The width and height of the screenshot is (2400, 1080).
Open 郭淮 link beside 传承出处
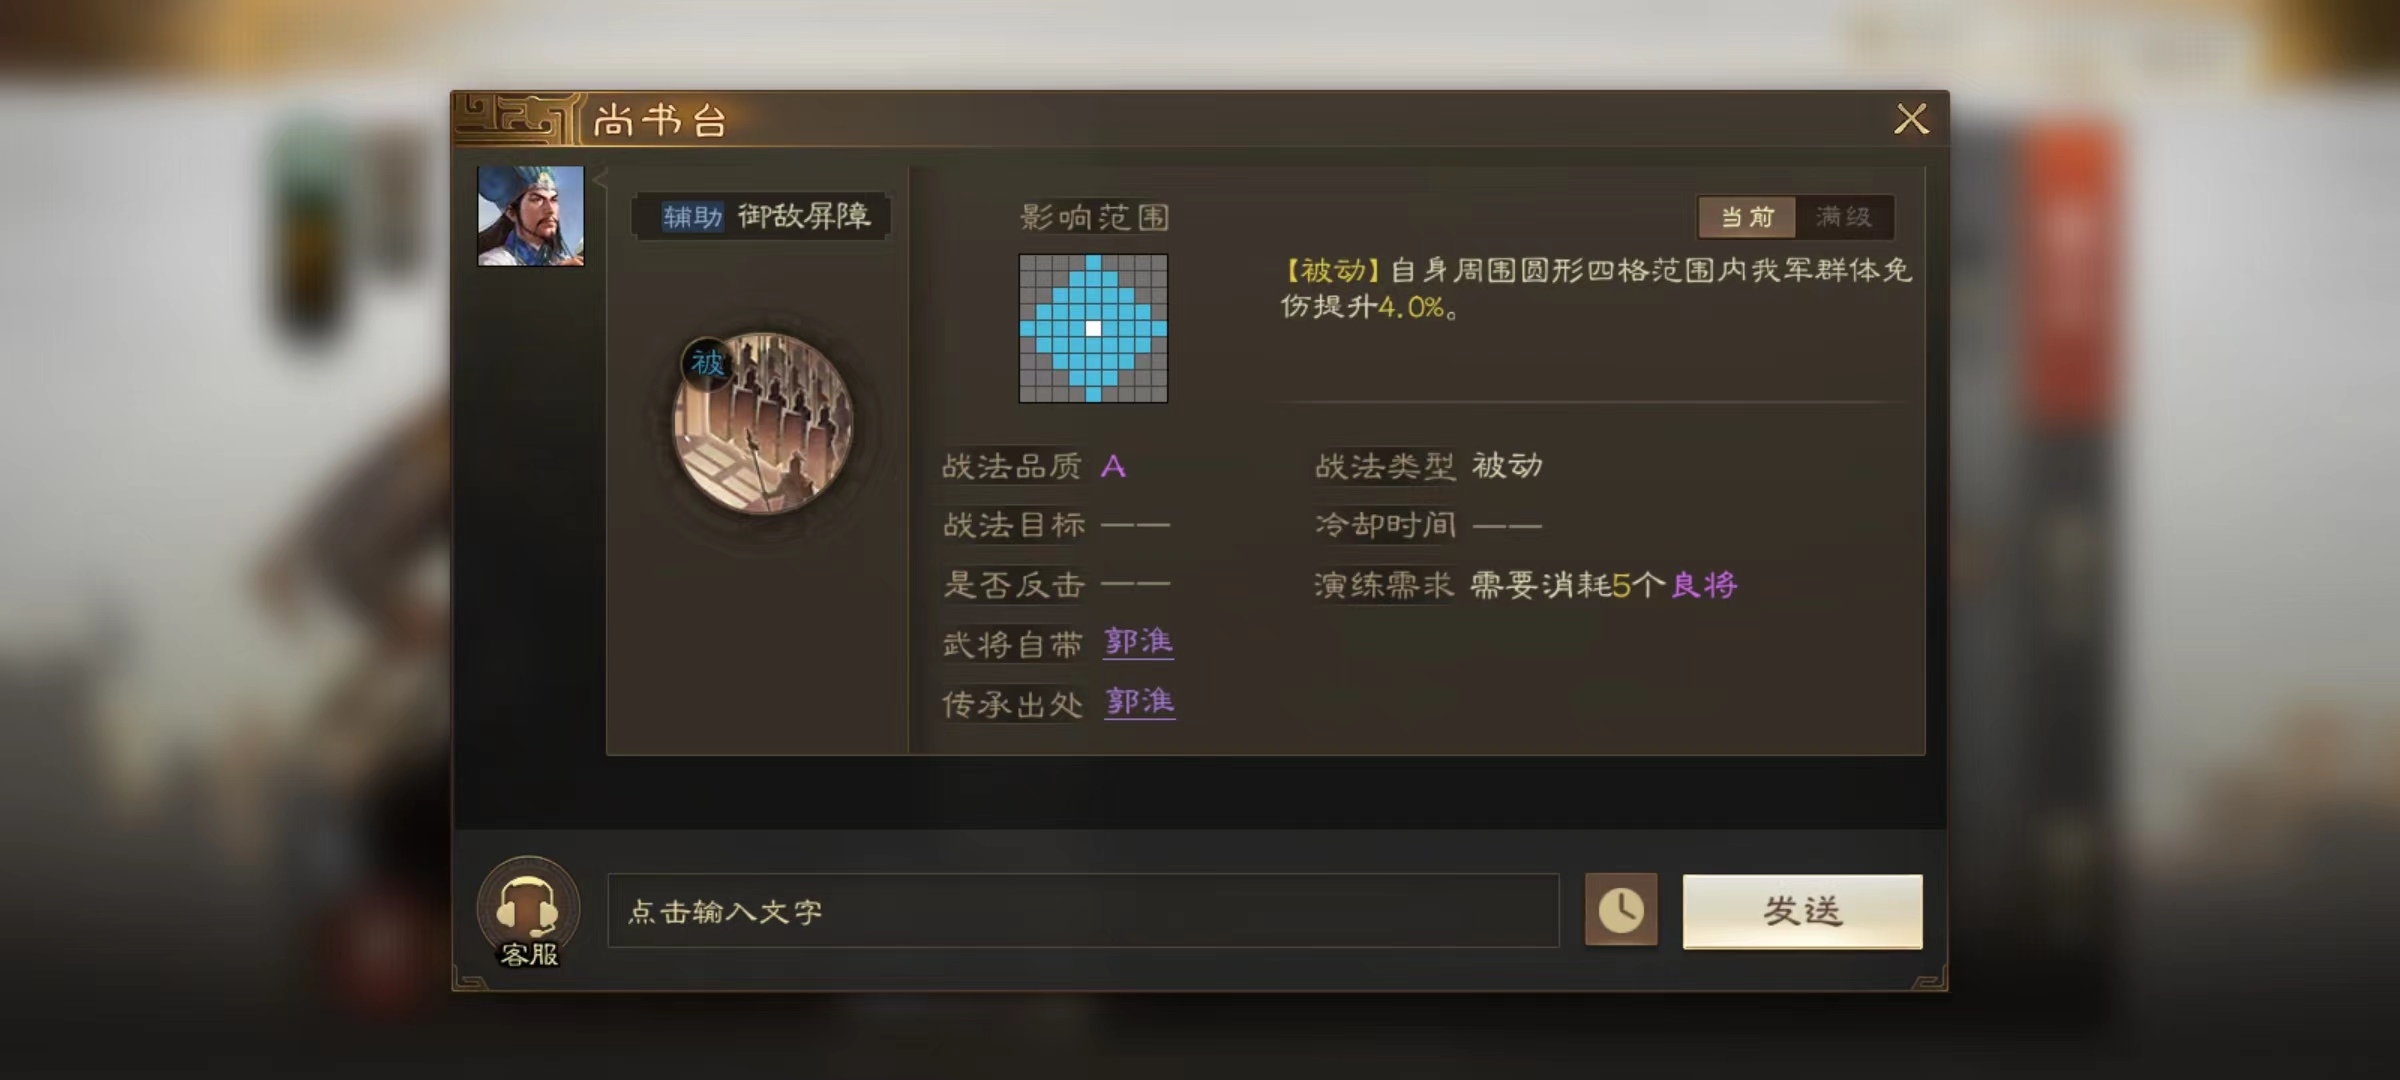[1139, 702]
